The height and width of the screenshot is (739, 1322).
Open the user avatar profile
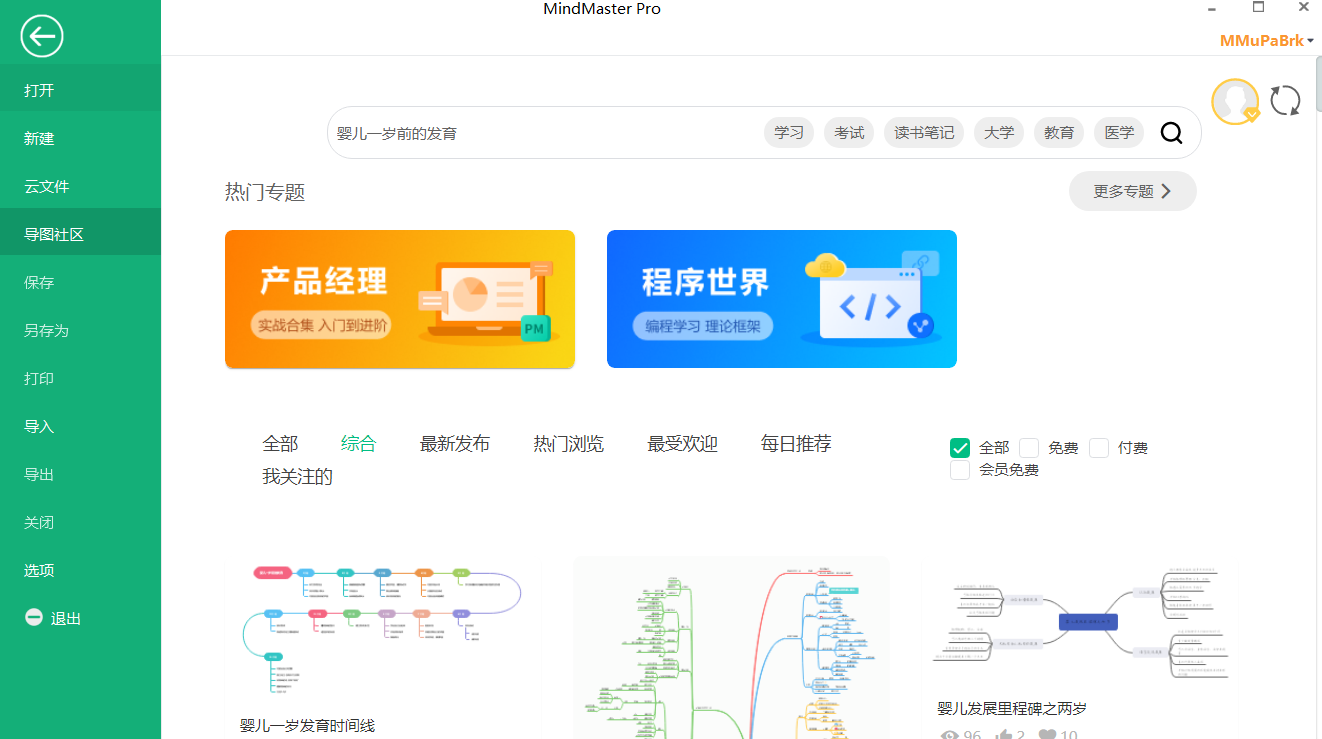1235,101
